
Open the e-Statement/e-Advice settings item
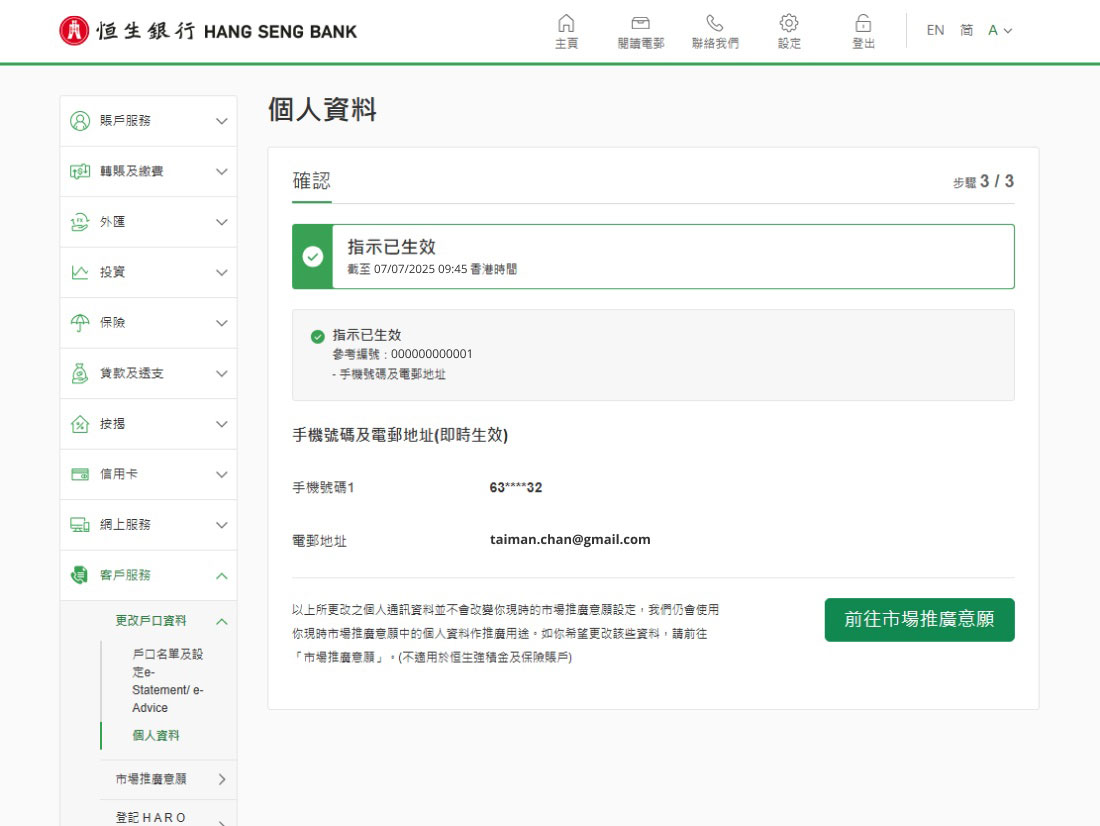[167, 681]
